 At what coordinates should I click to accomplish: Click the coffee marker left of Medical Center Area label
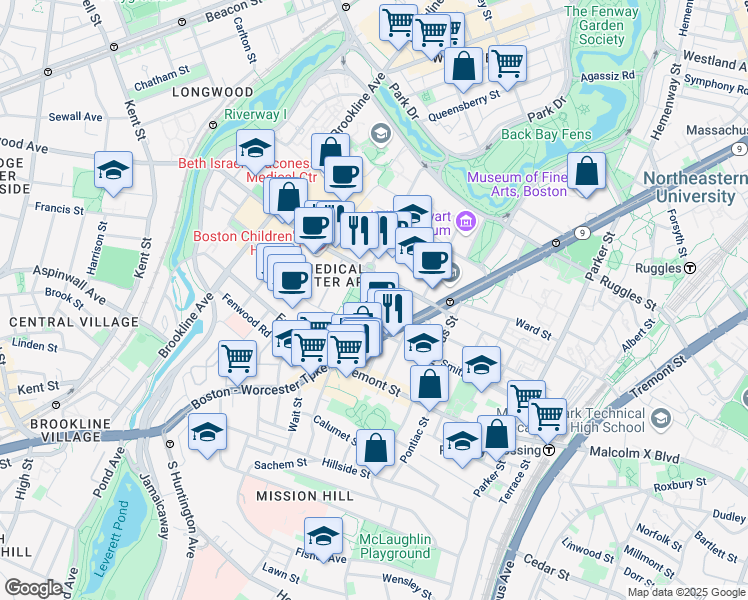coord(293,285)
